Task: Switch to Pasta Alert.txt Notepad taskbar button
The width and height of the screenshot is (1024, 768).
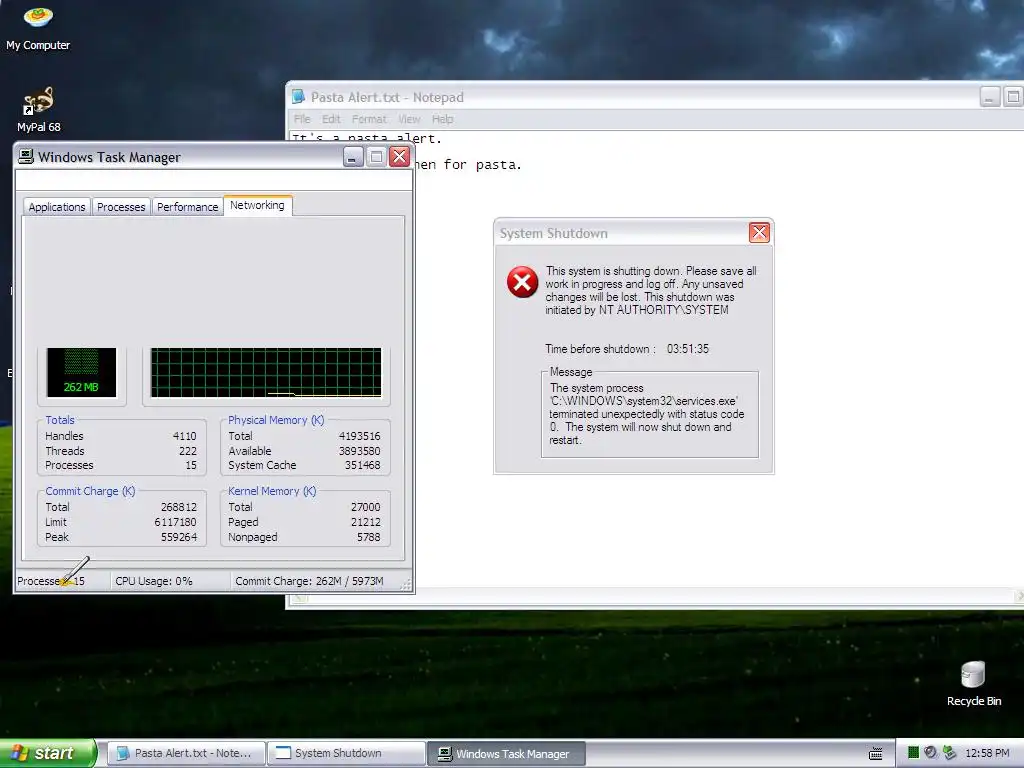Action: [x=185, y=753]
